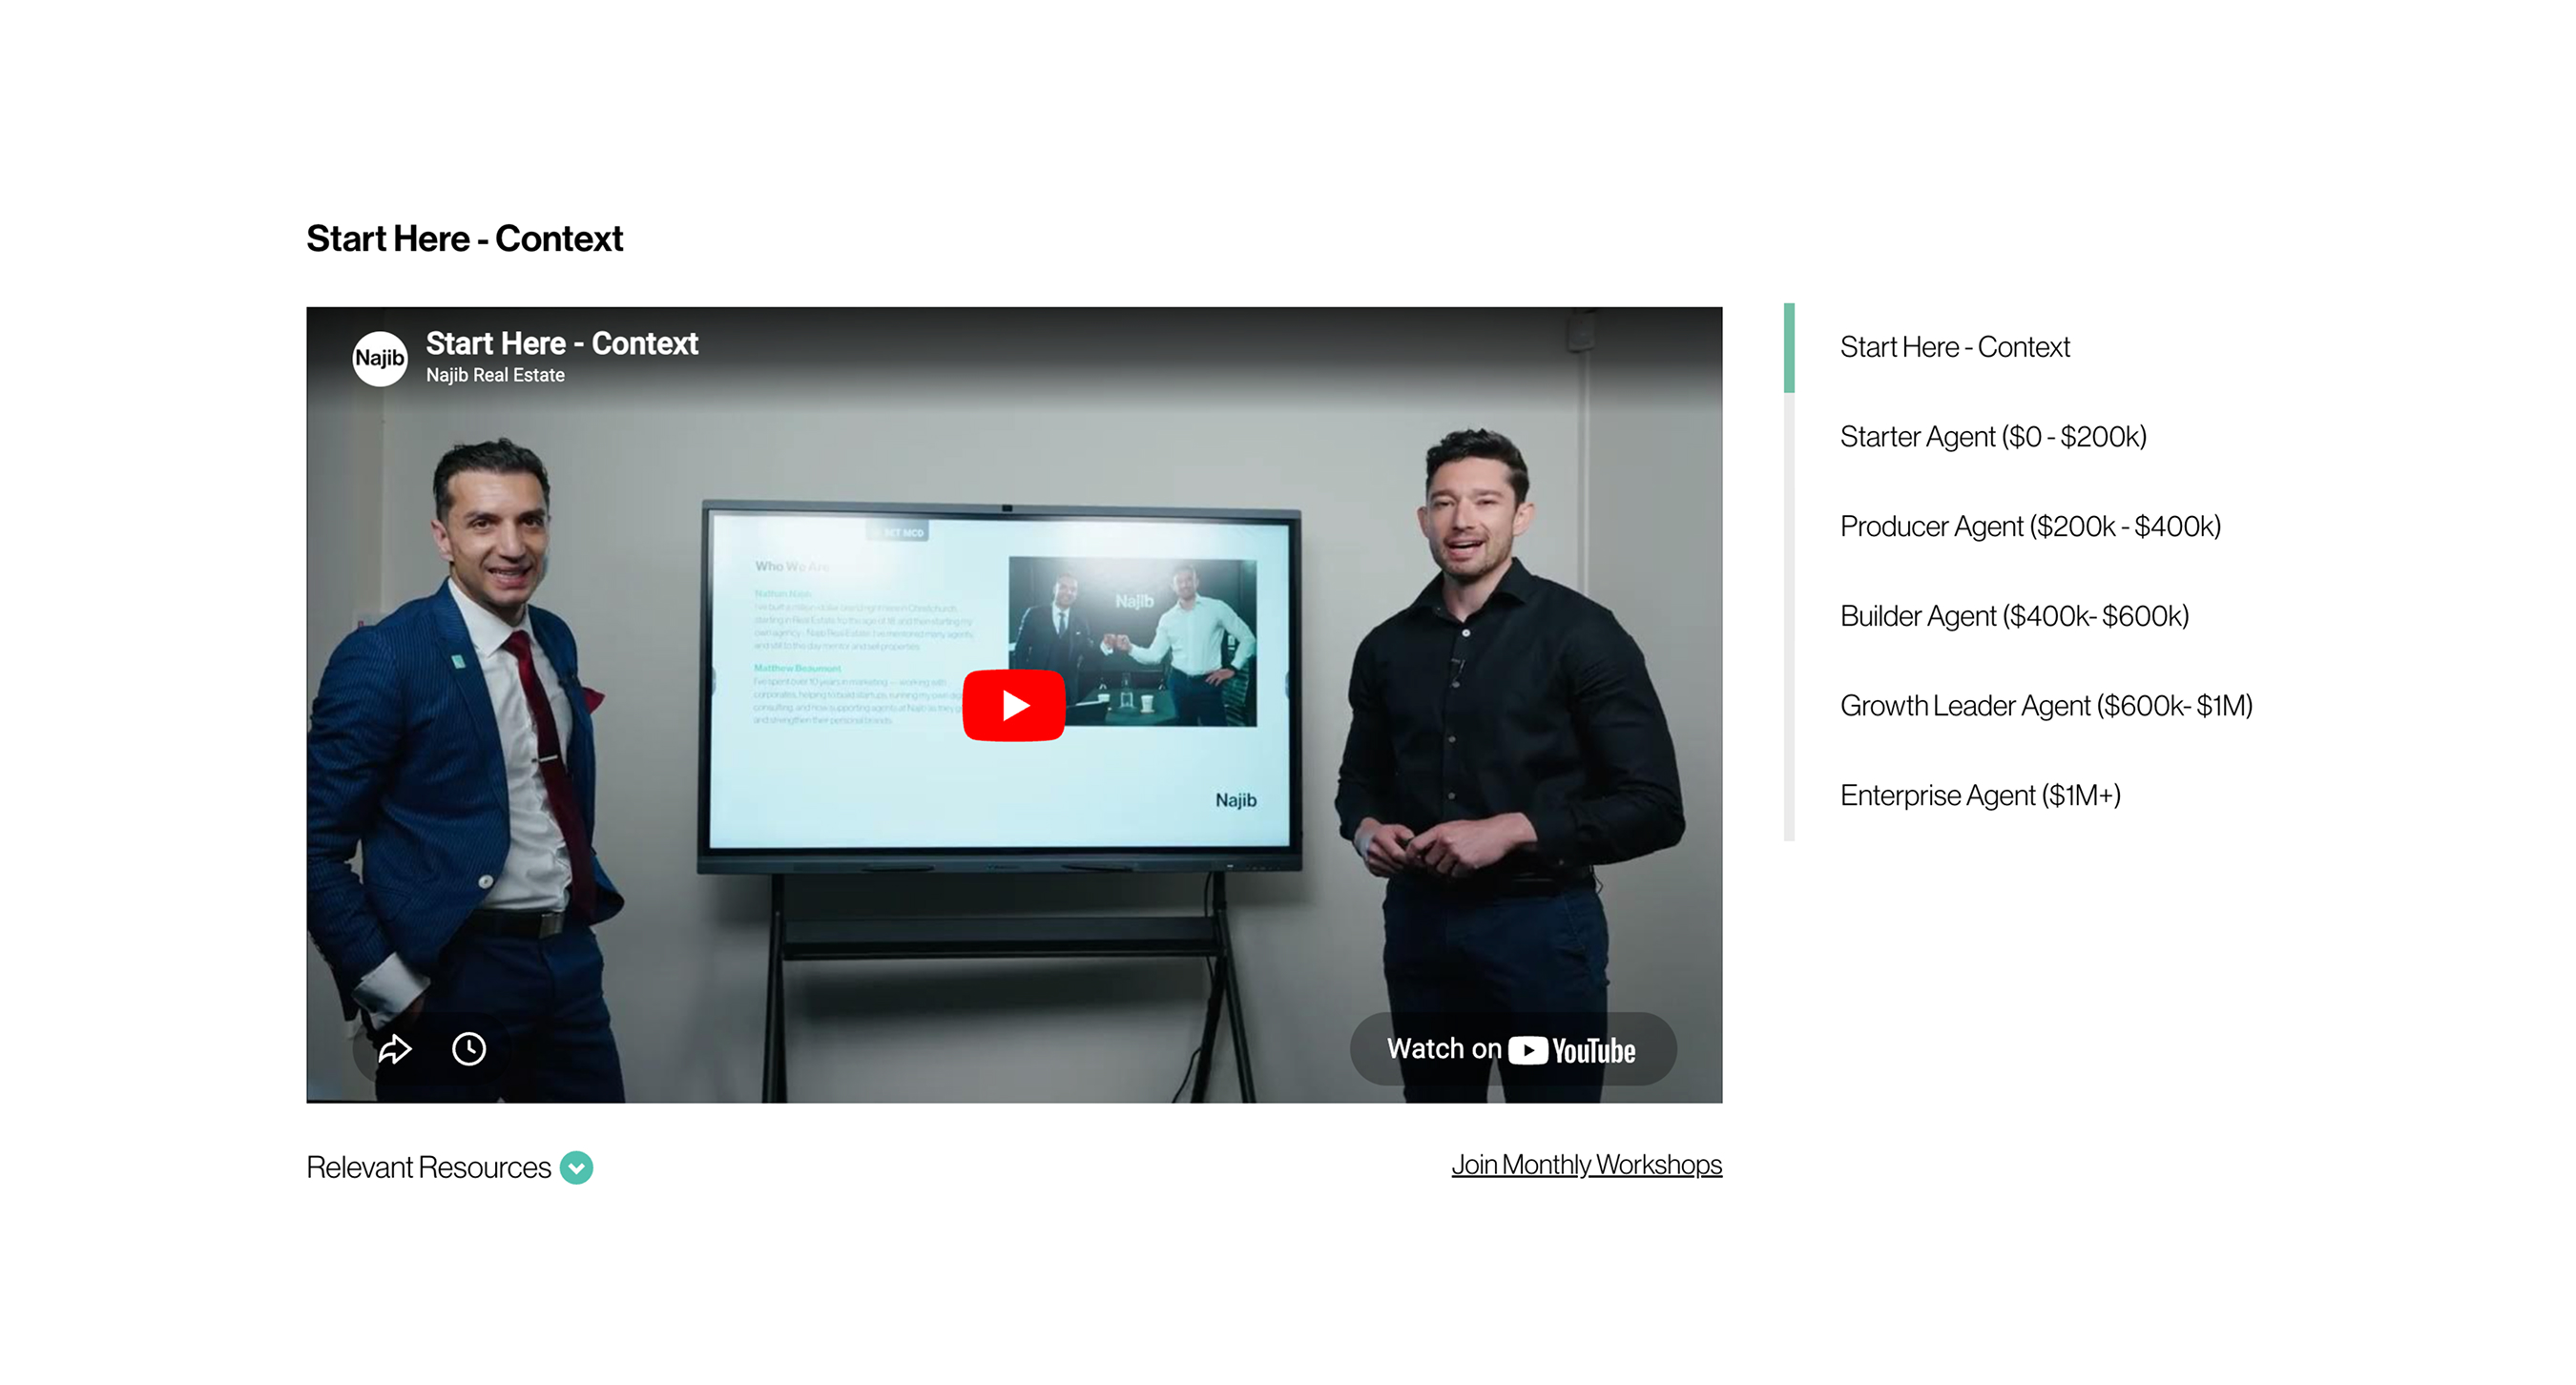Open Enterprise Agent ($1M+) lesson
This screenshot has width=2576, height=1385.
click(x=1979, y=795)
